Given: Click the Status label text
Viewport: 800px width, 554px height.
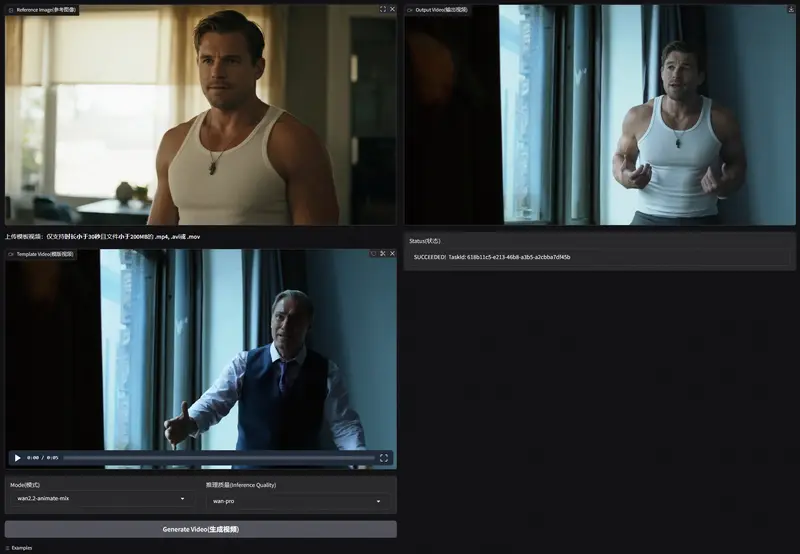Looking at the screenshot, I should pos(424,241).
